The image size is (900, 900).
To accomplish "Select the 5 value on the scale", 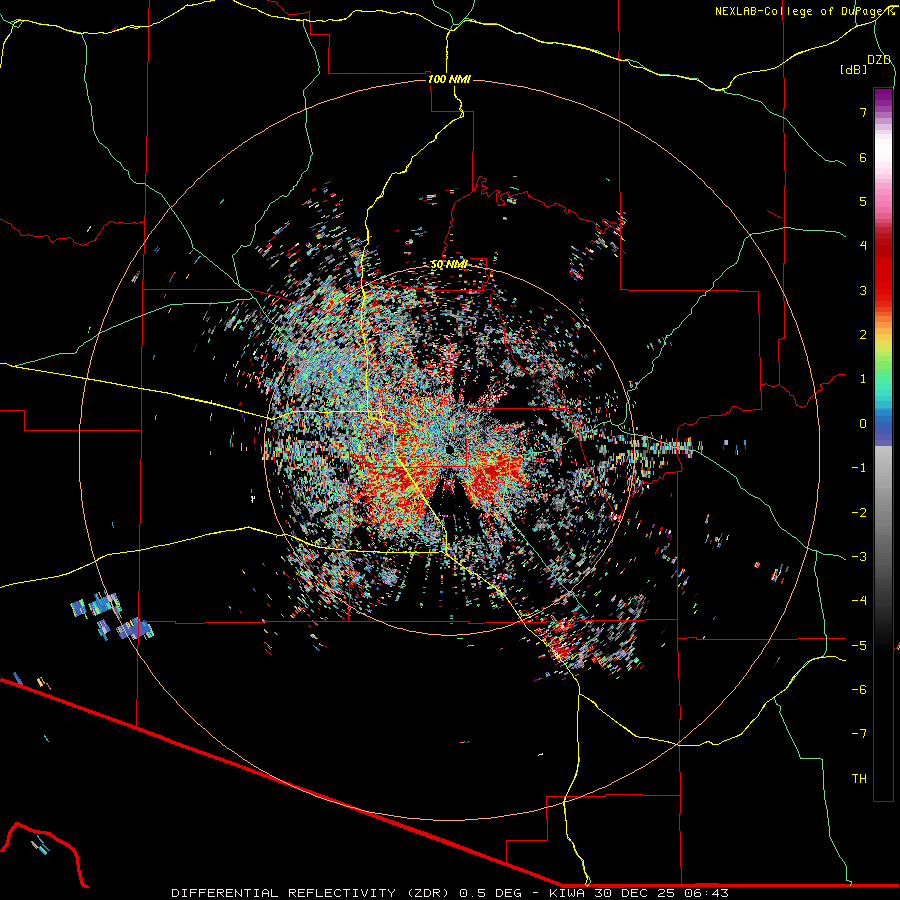I will [863, 201].
